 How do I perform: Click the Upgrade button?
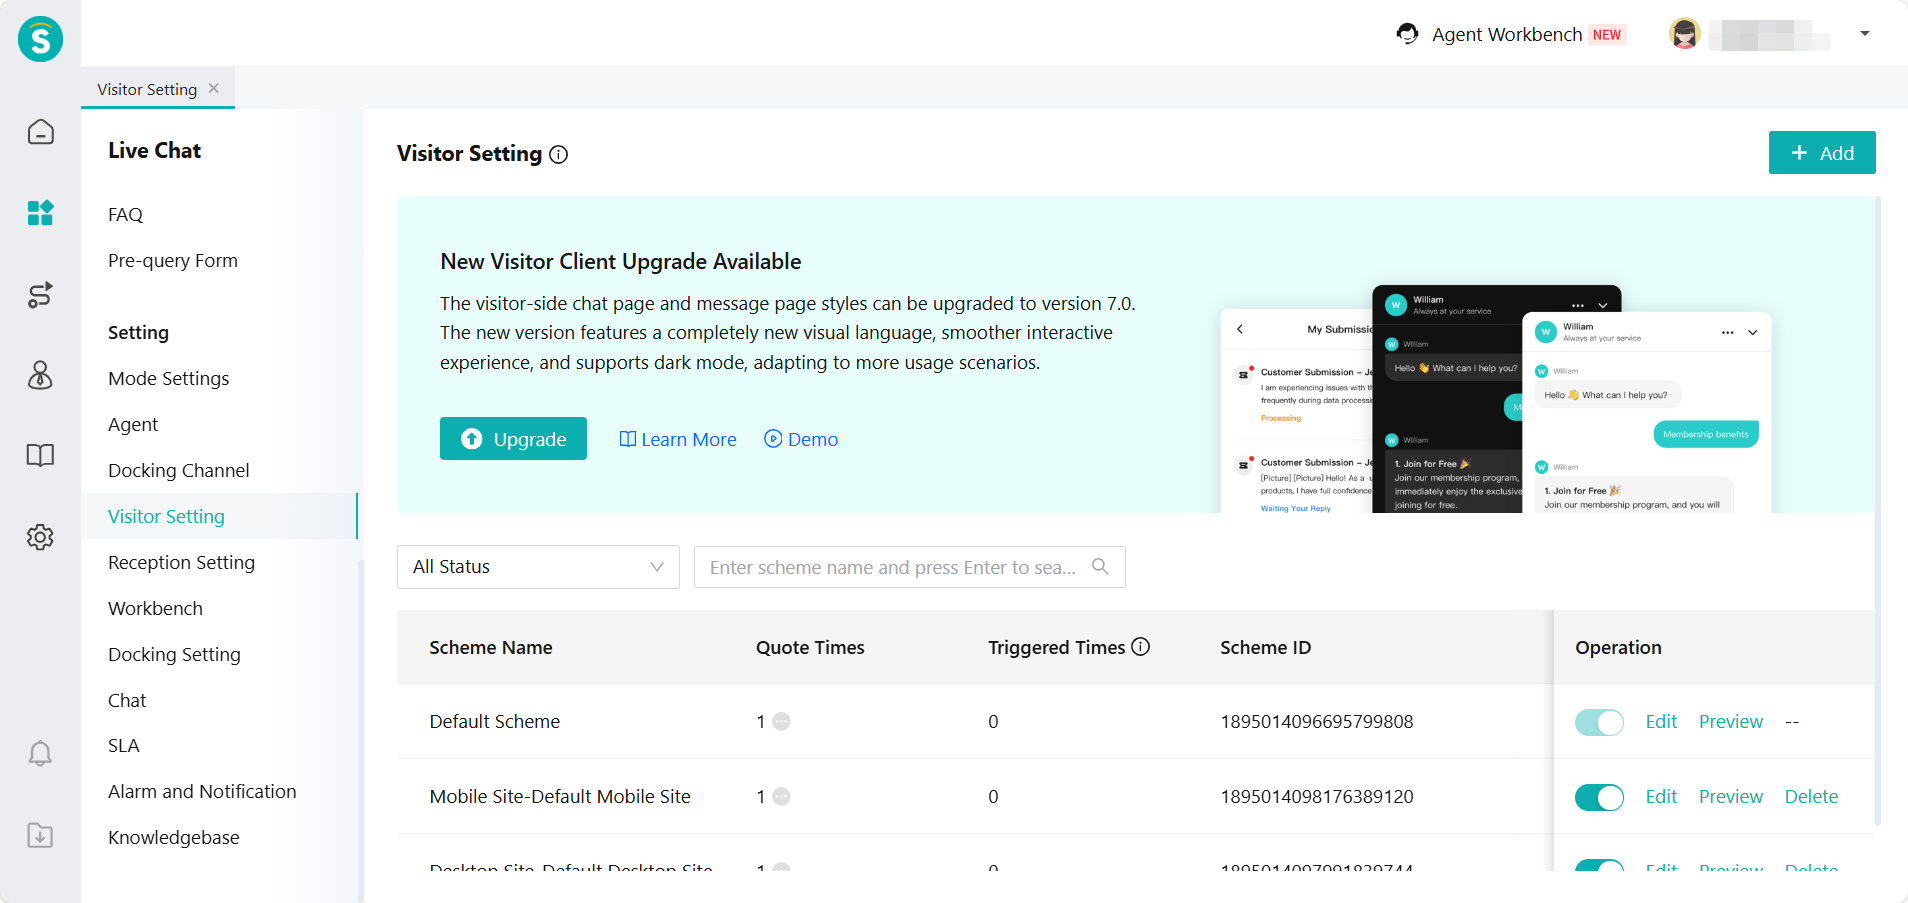click(x=513, y=439)
